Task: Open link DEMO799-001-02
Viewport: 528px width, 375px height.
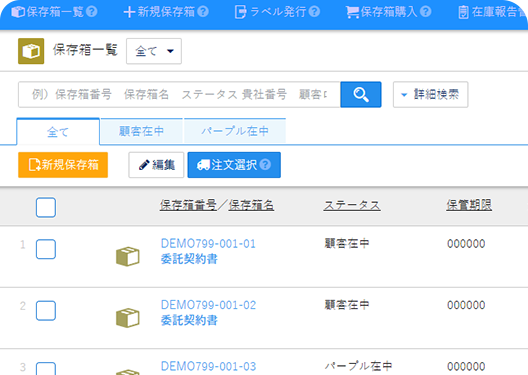Action: pos(208,305)
